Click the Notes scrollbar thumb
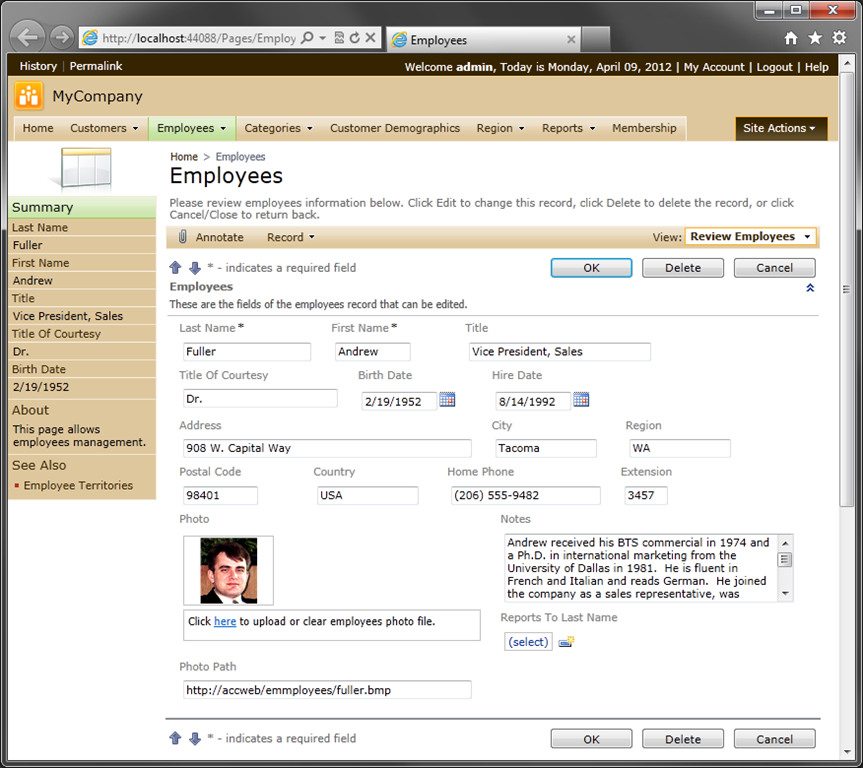 pos(785,560)
